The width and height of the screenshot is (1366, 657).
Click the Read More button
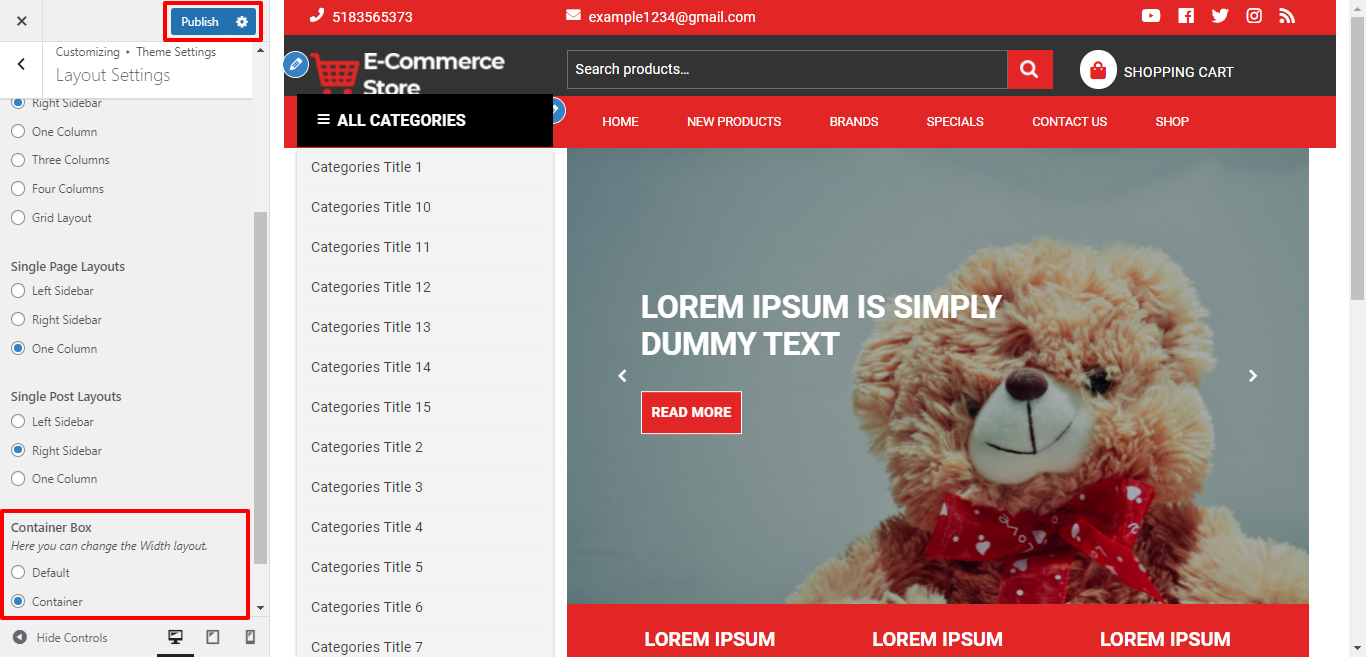tap(691, 412)
